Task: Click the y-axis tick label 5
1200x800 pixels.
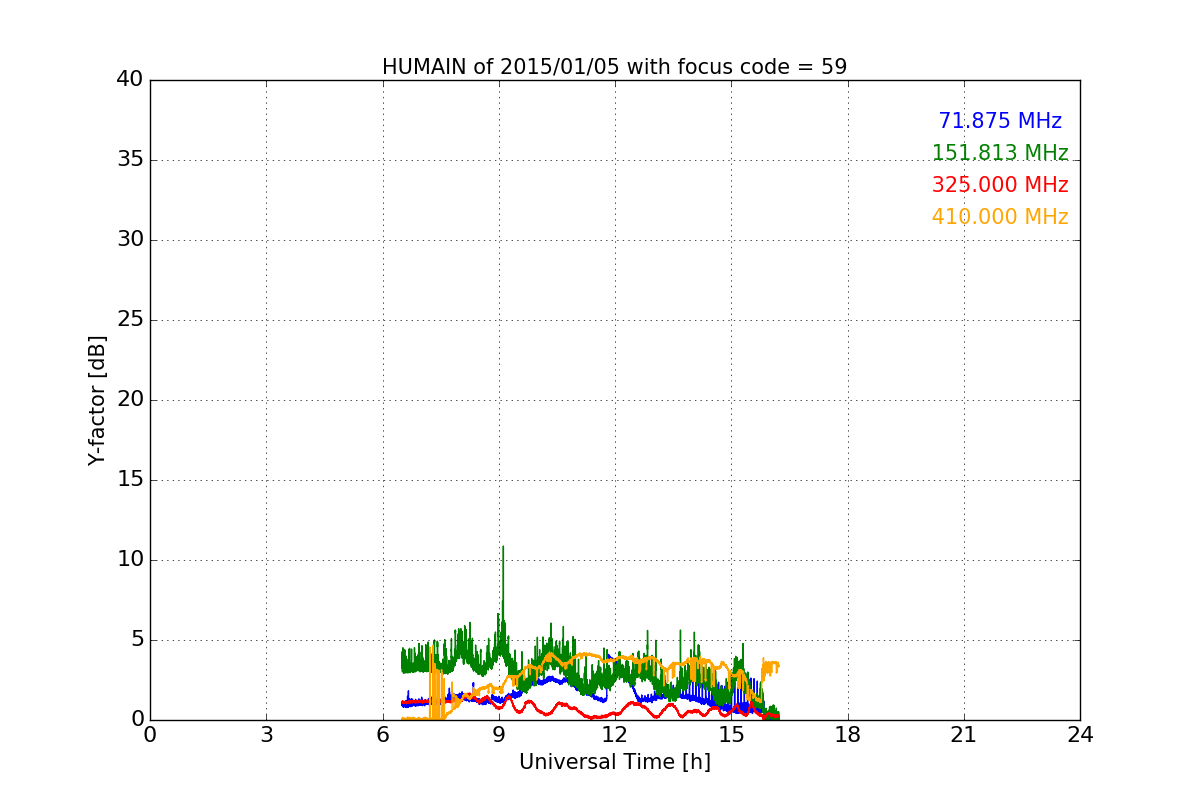Action: (136, 640)
